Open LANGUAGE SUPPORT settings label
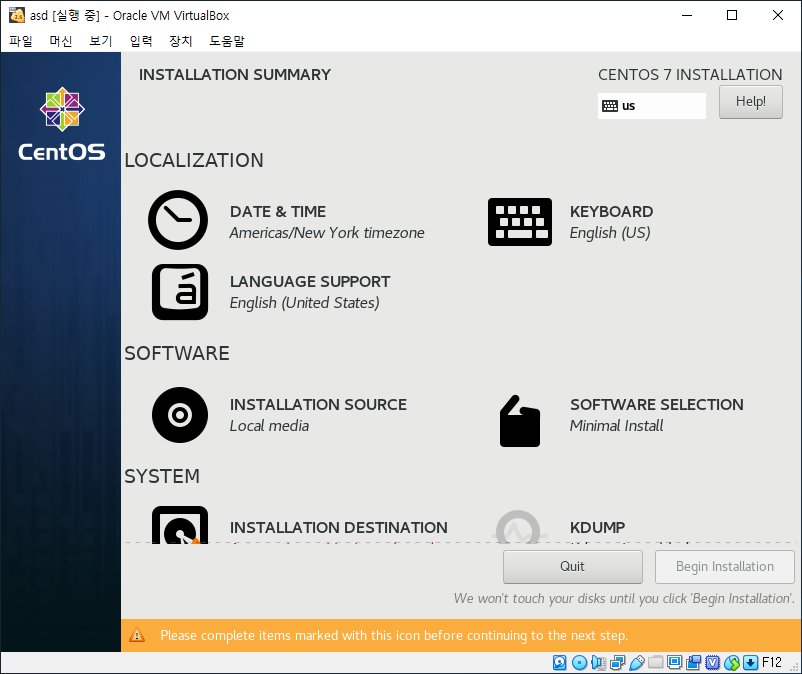The image size is (802, 674). point(310,282)
